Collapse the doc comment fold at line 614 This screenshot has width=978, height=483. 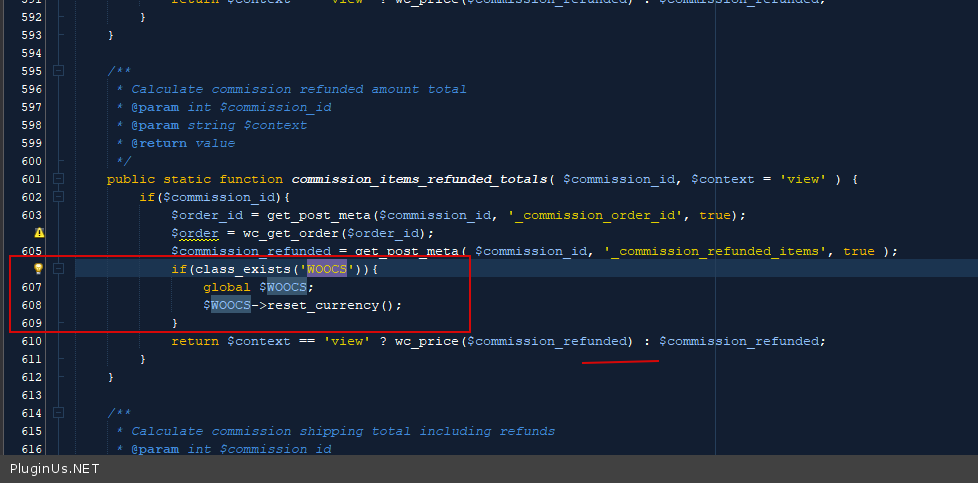click(x=58, y=413)
